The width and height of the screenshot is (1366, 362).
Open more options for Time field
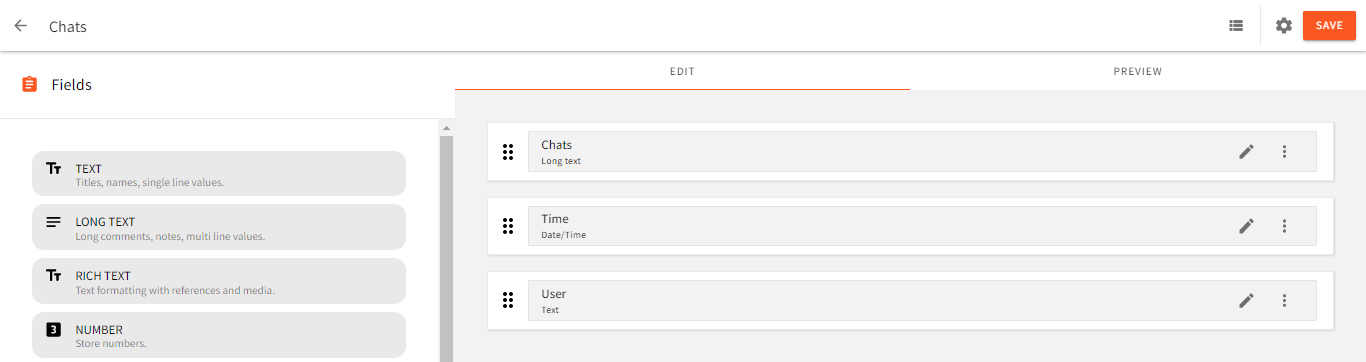pos(1284,226)
